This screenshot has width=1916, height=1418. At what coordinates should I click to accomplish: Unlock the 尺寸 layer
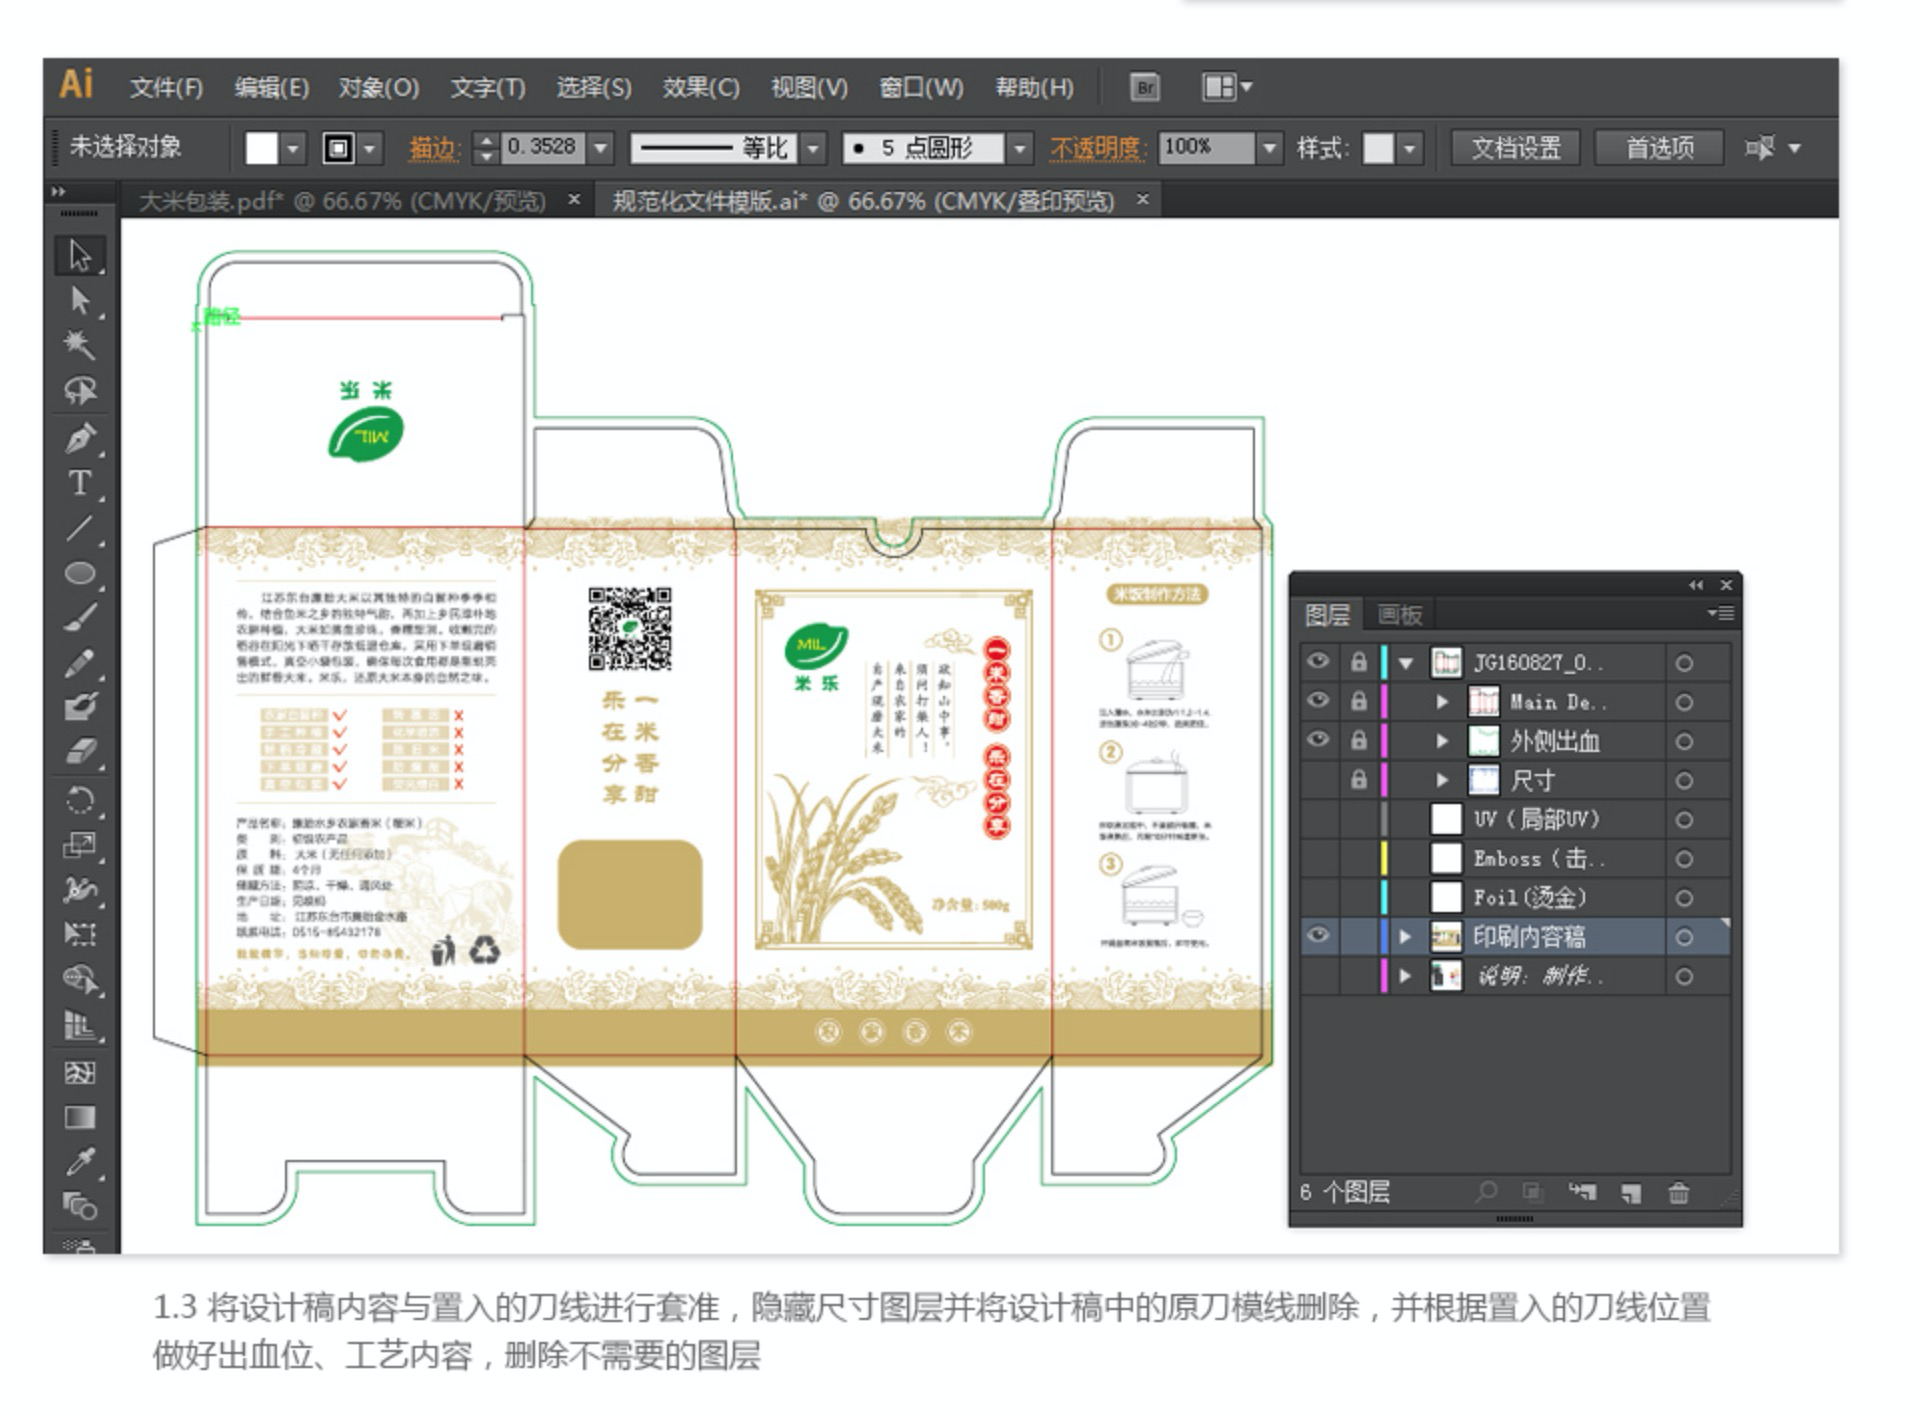(1358, 780)
